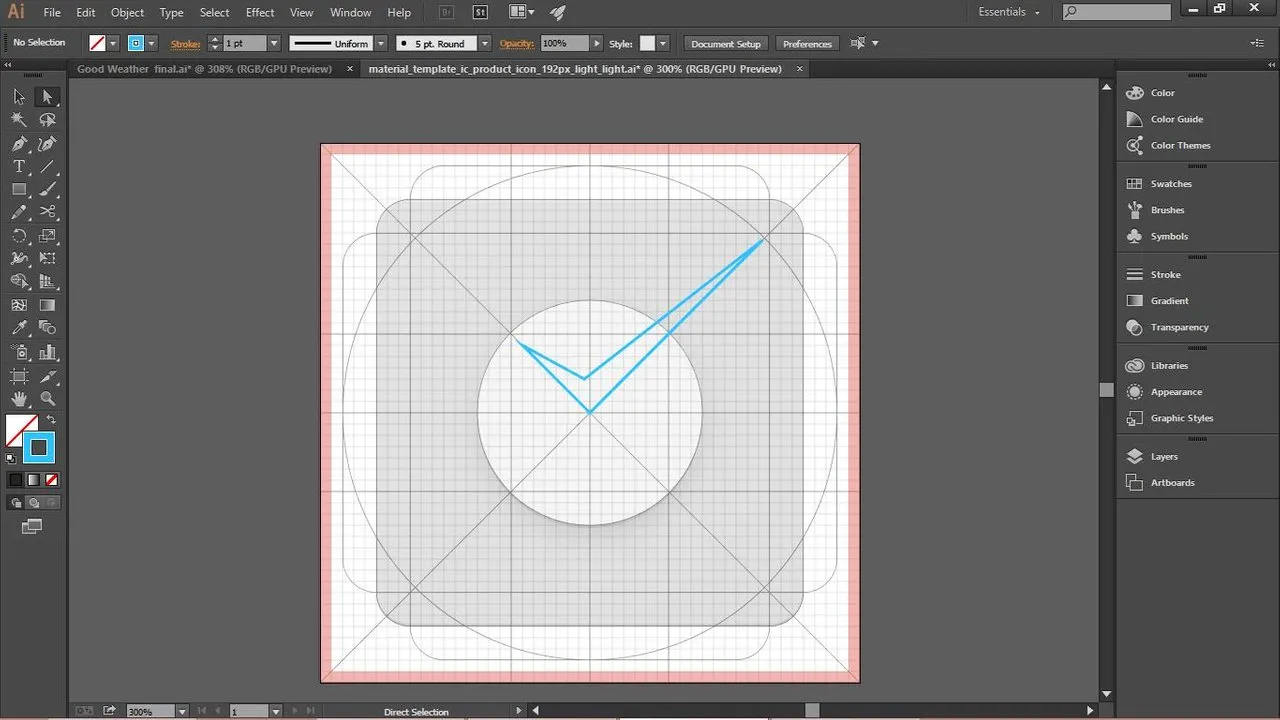
Task: Select the Scale tool
Action: pyautogui.click(x=47, y=236)
